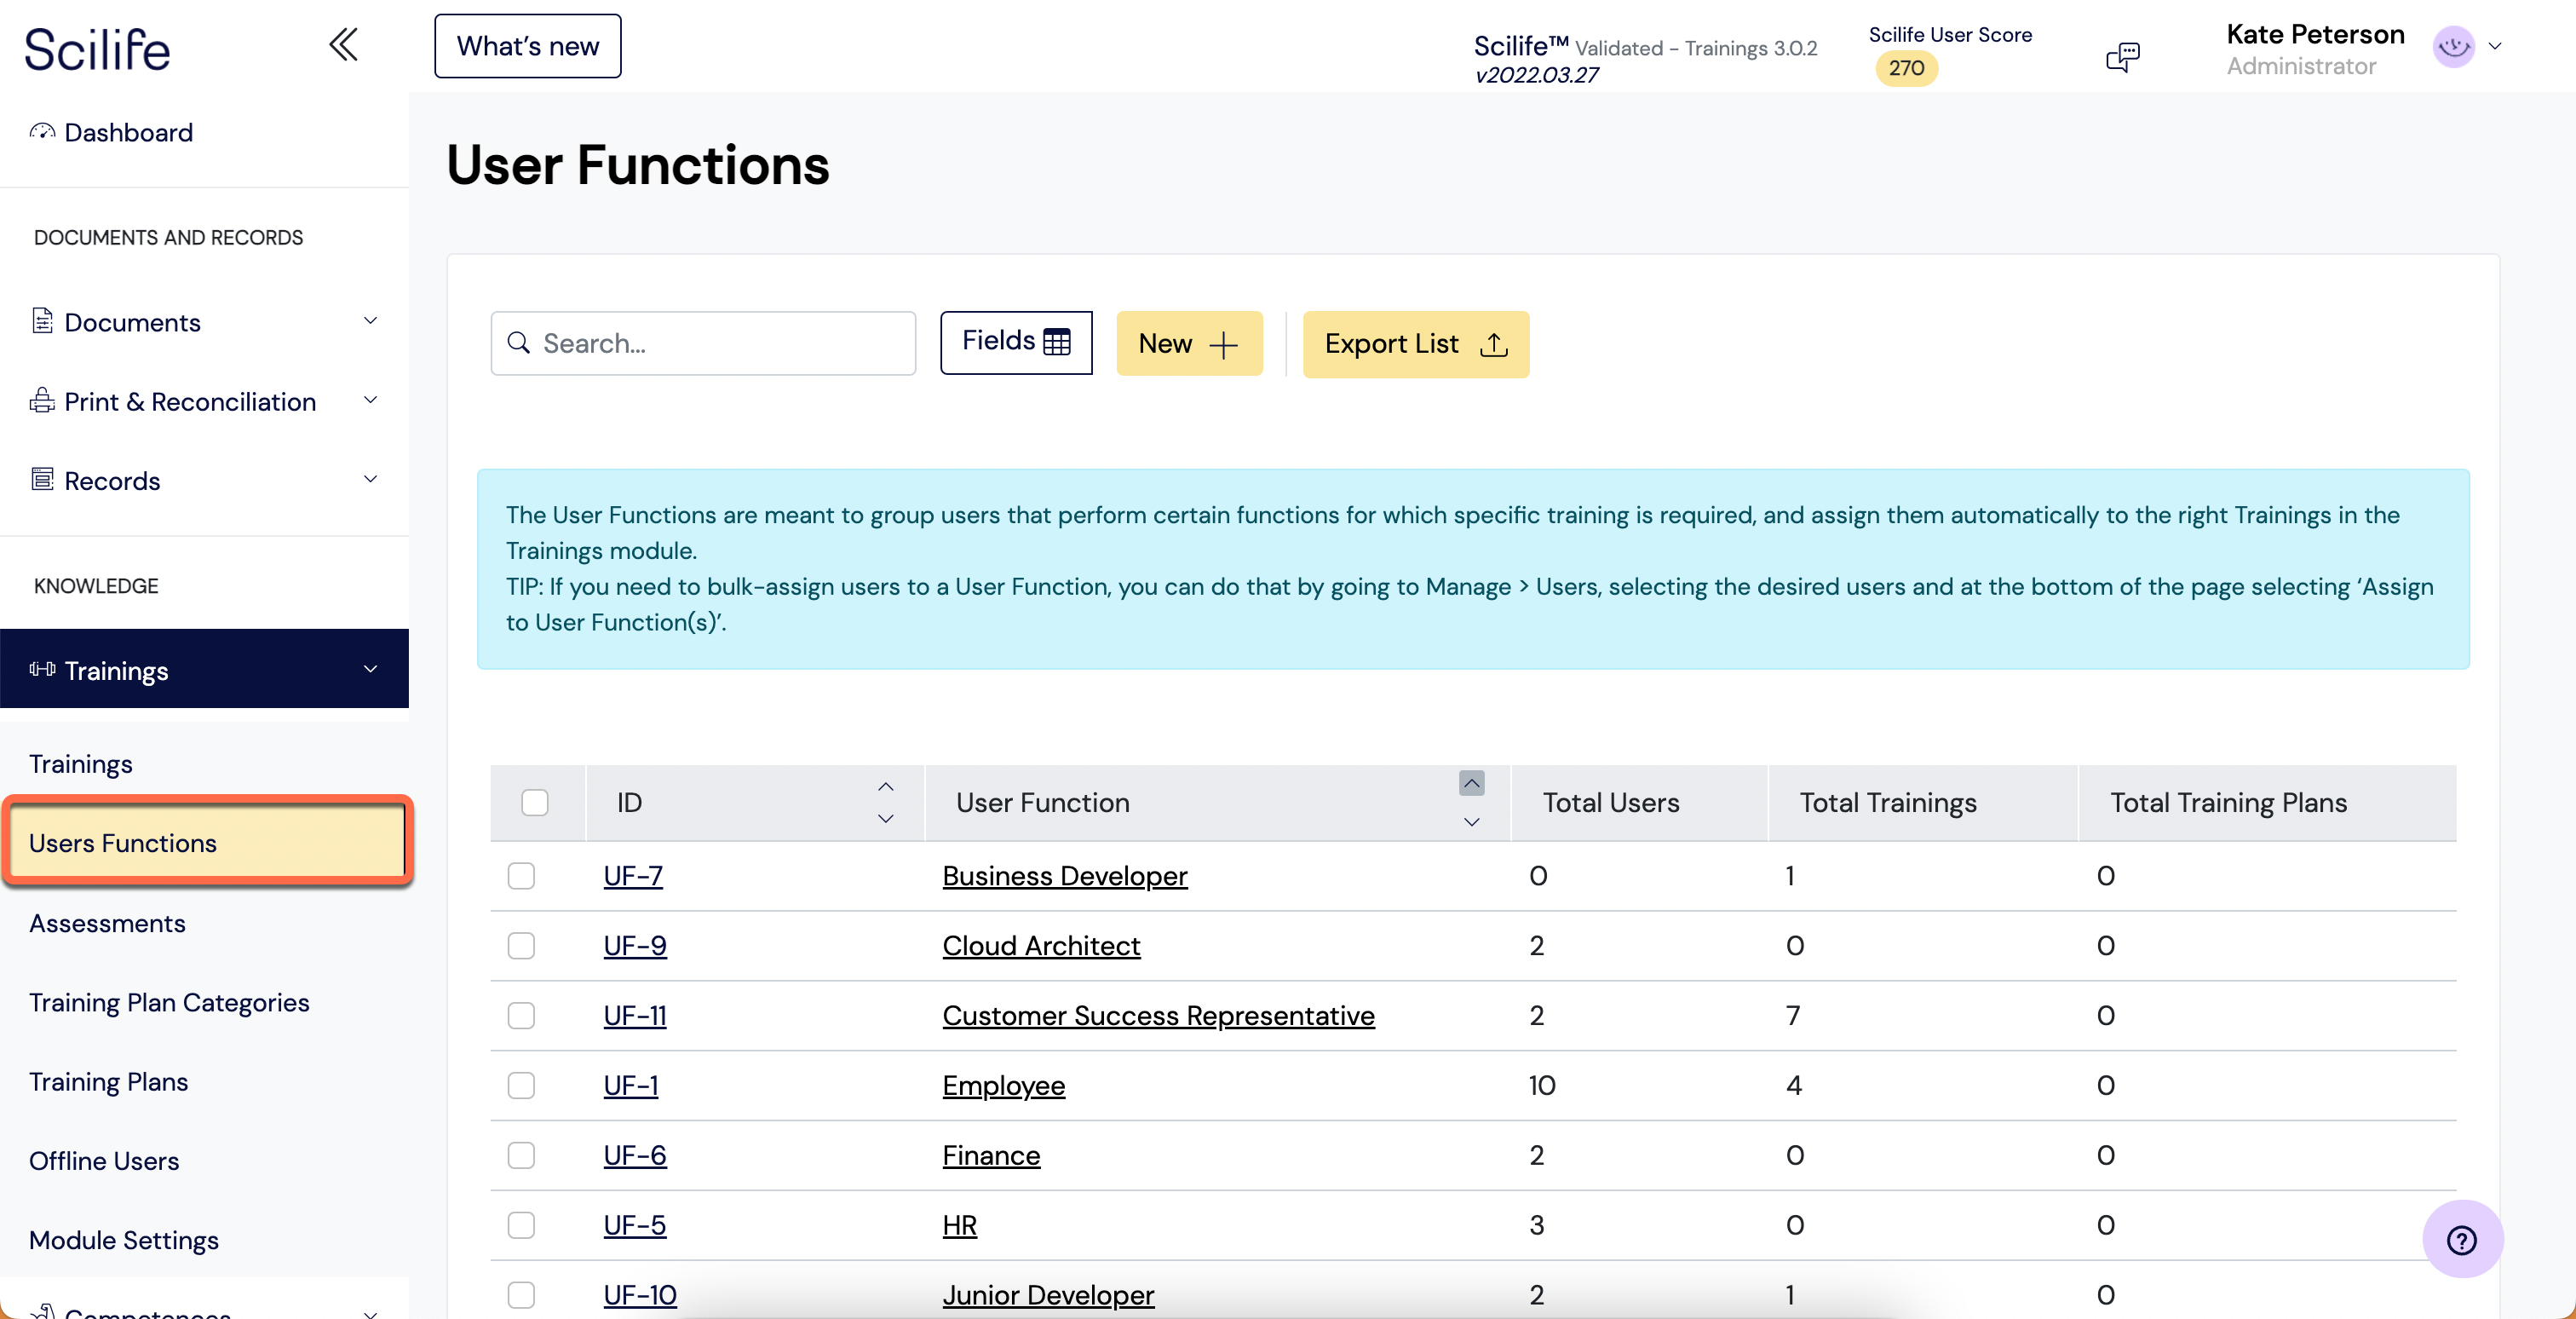Screen dimensions: 2576x1319
Task: Select the Employee row checkbox
Action: [521, 1085]
